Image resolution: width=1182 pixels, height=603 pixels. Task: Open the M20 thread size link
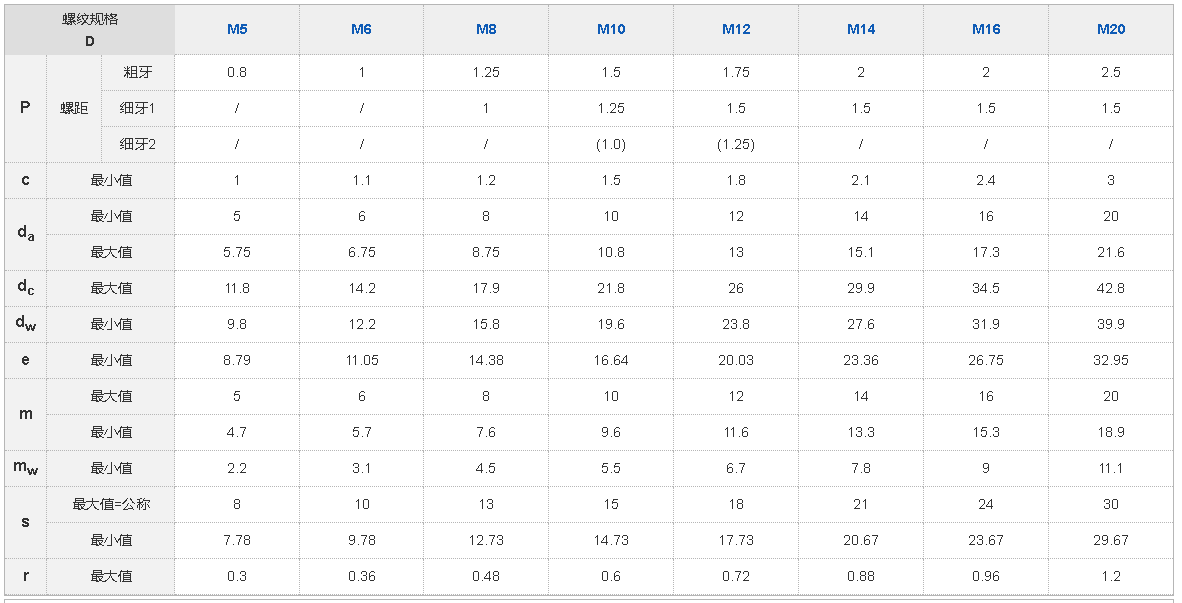coord(1111,29)
